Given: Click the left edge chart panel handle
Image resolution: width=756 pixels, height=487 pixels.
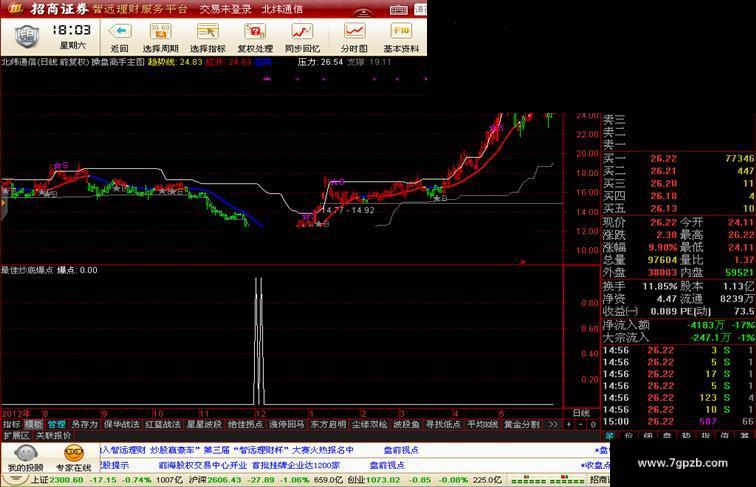Looking at the screenshot, I should pyautogui.click(x=2, y=204).
